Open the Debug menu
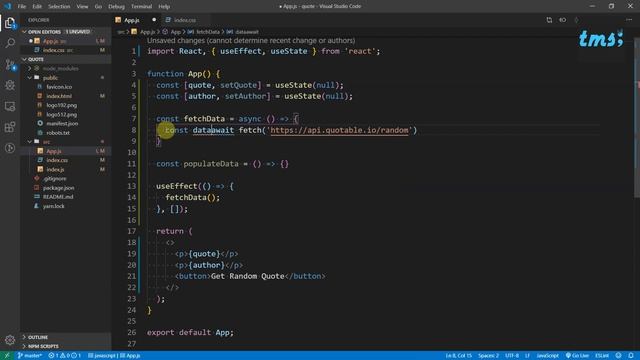 tap(116, 7)
